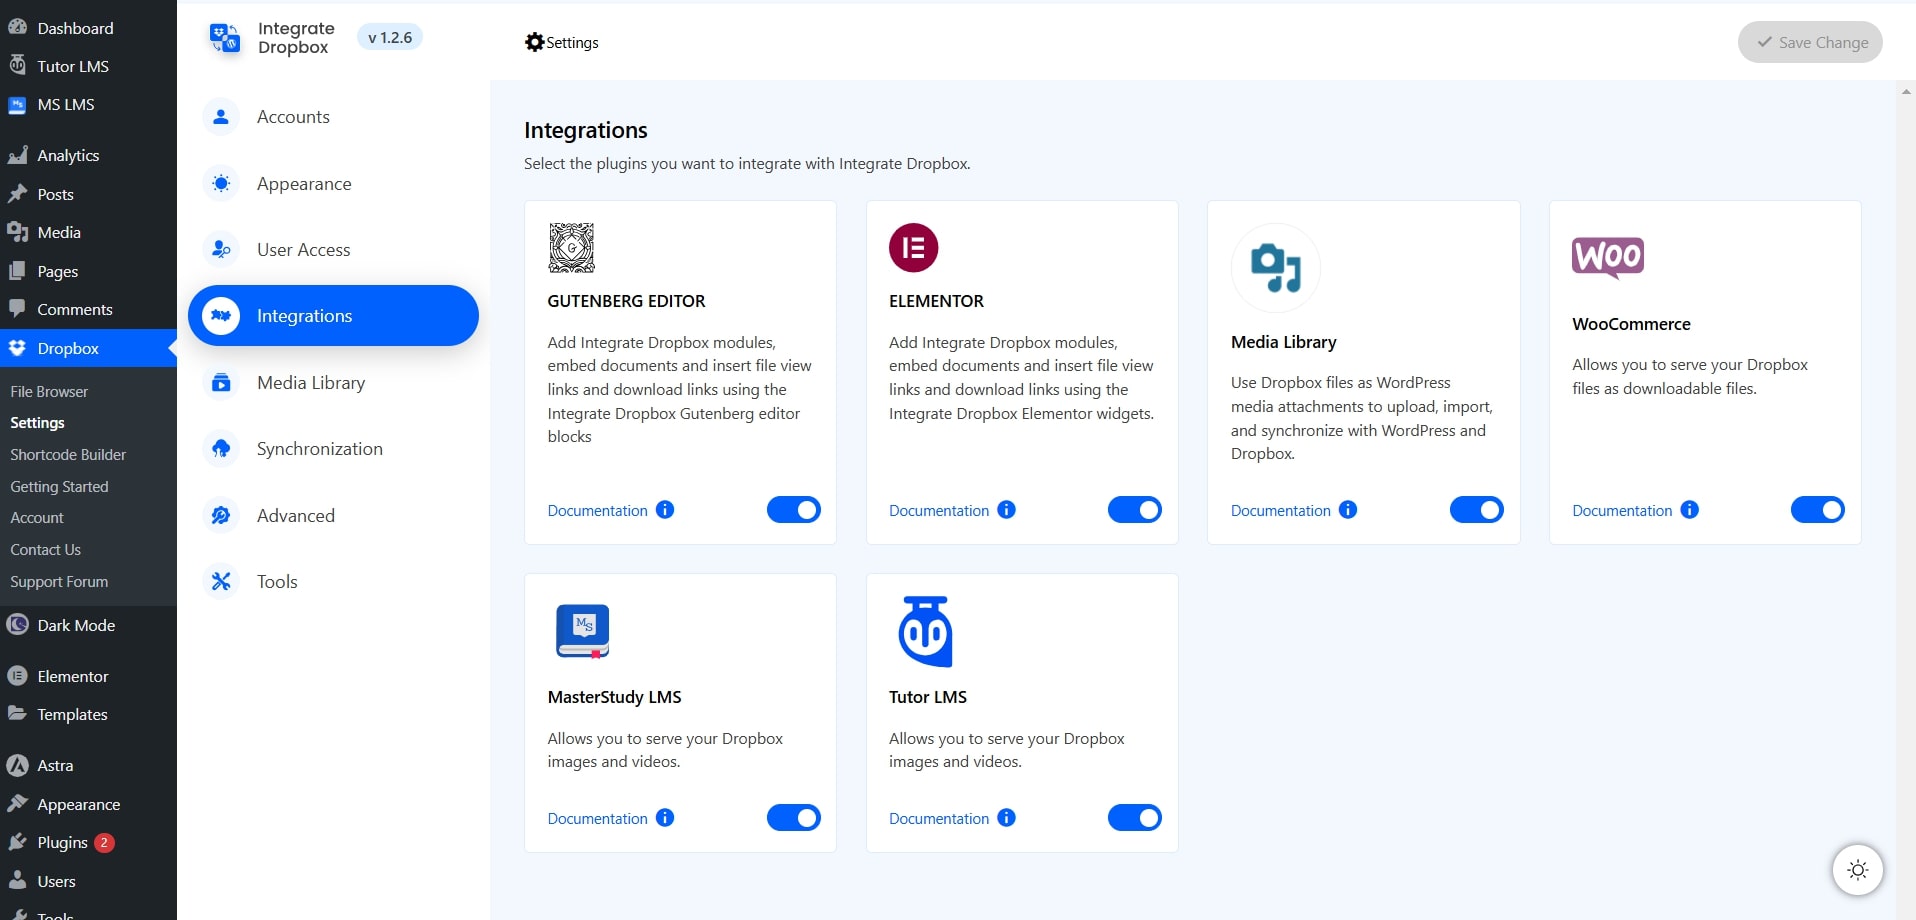Click info icon beside Elementor Documentation

coord(1007,510)
